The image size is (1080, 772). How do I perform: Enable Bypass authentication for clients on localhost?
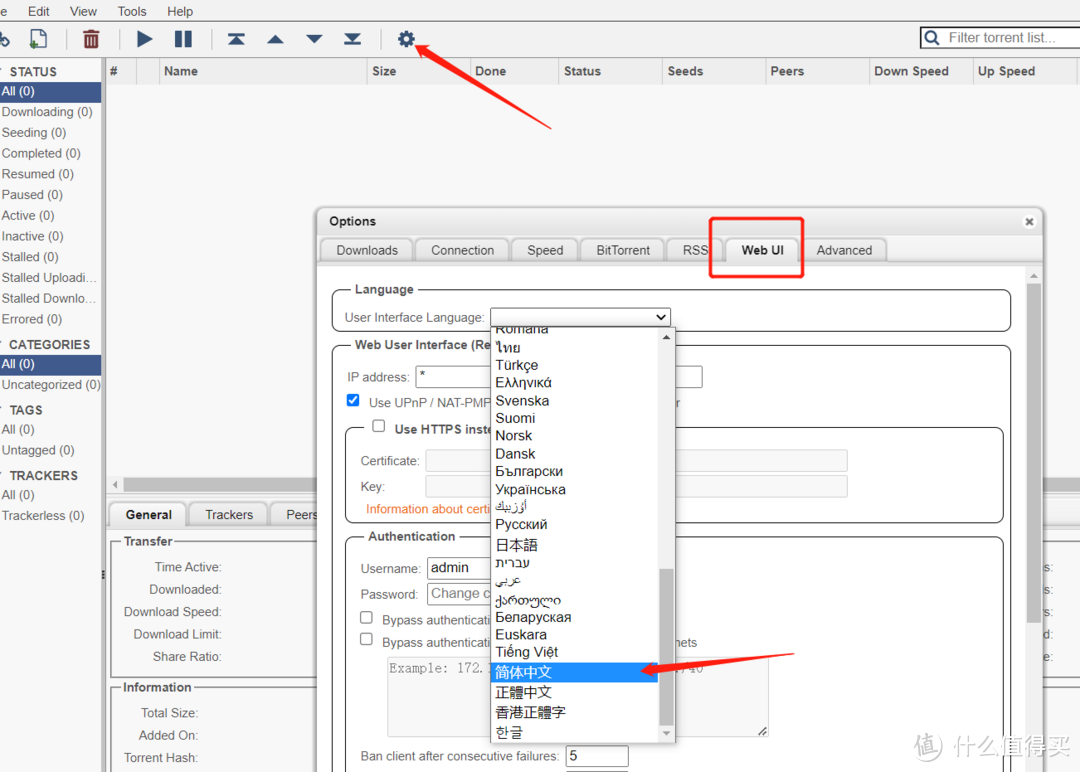[366, 617]
